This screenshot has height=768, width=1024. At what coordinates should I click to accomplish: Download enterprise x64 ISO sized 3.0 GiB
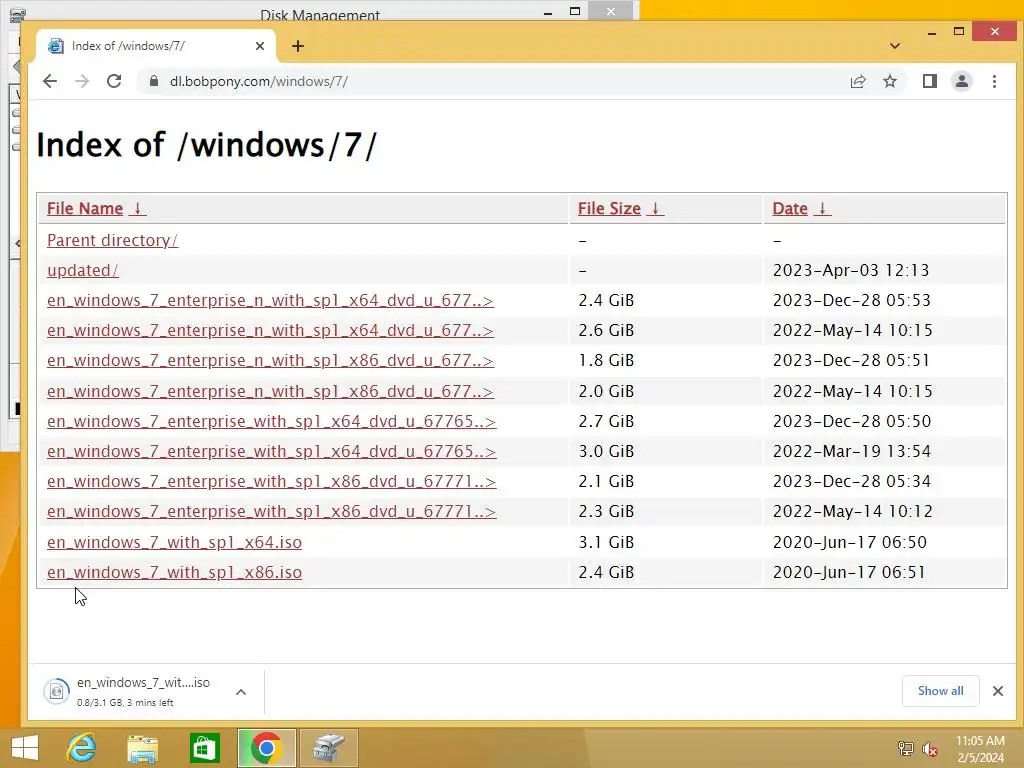coord(272,451)
